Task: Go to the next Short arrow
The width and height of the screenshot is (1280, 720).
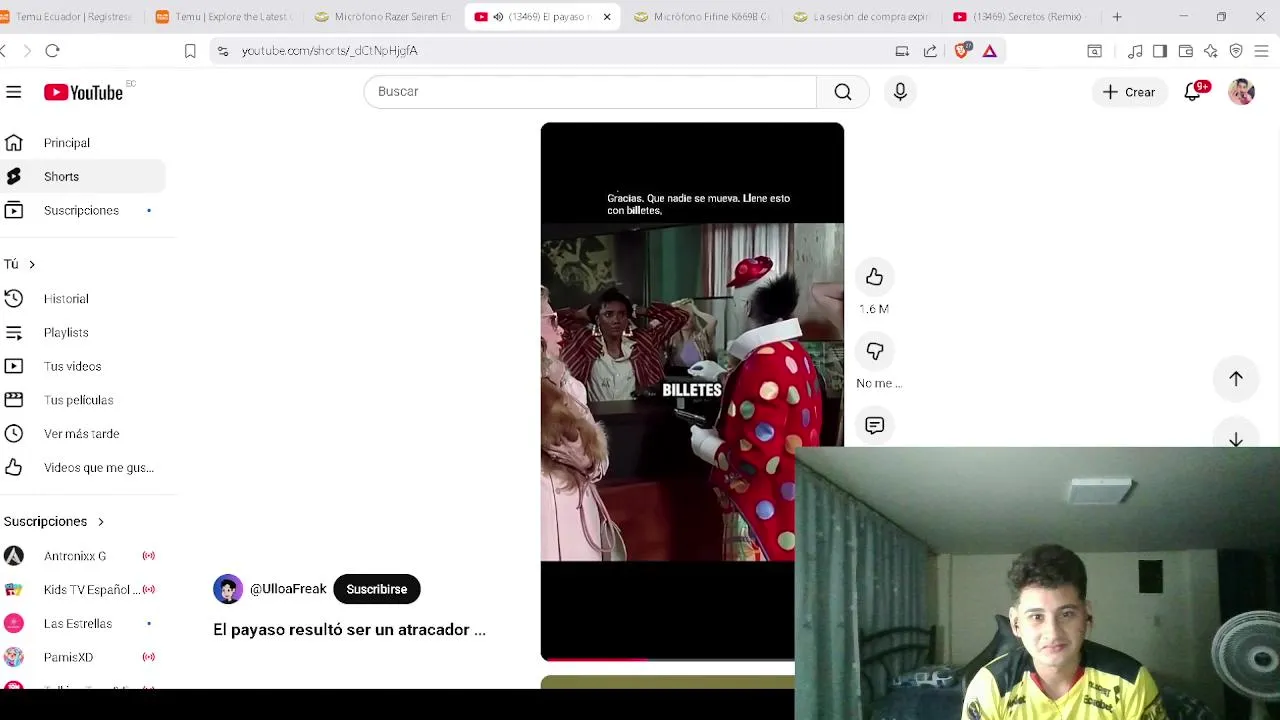Action: (x=1236, y=440)
